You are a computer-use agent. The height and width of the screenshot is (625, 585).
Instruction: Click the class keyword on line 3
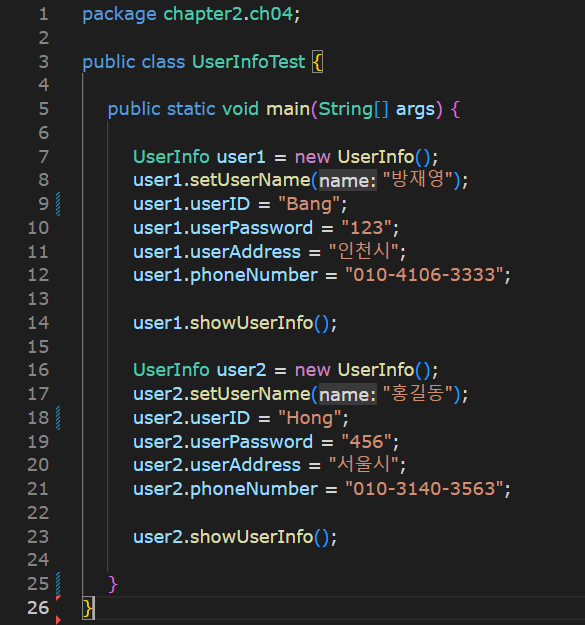(163, 62)
